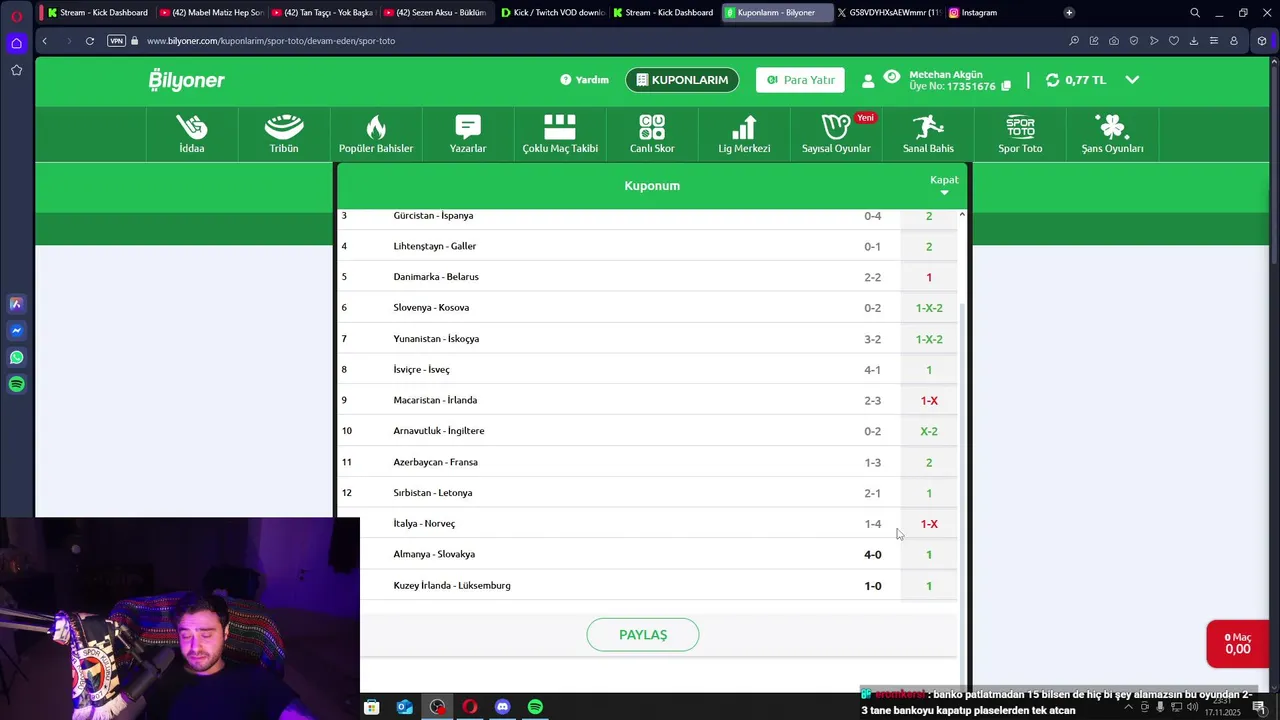Open the Yardım help link
This screenshot has width=1280, height=720.
(584, 80)
